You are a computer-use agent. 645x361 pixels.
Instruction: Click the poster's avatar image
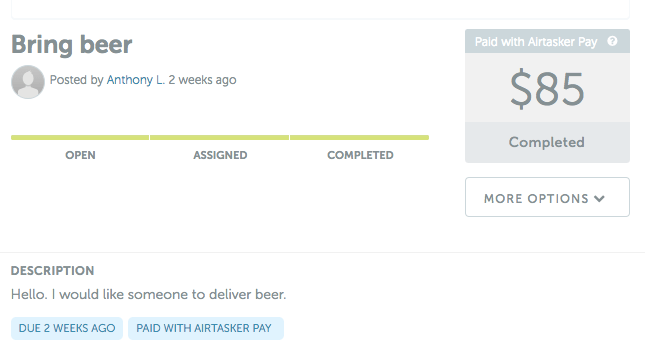(28, 82)
